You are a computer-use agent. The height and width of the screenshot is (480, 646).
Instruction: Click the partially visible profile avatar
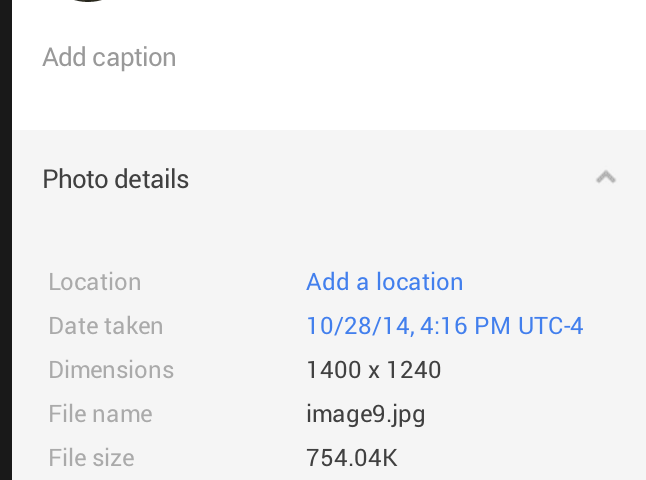point(88,1)
